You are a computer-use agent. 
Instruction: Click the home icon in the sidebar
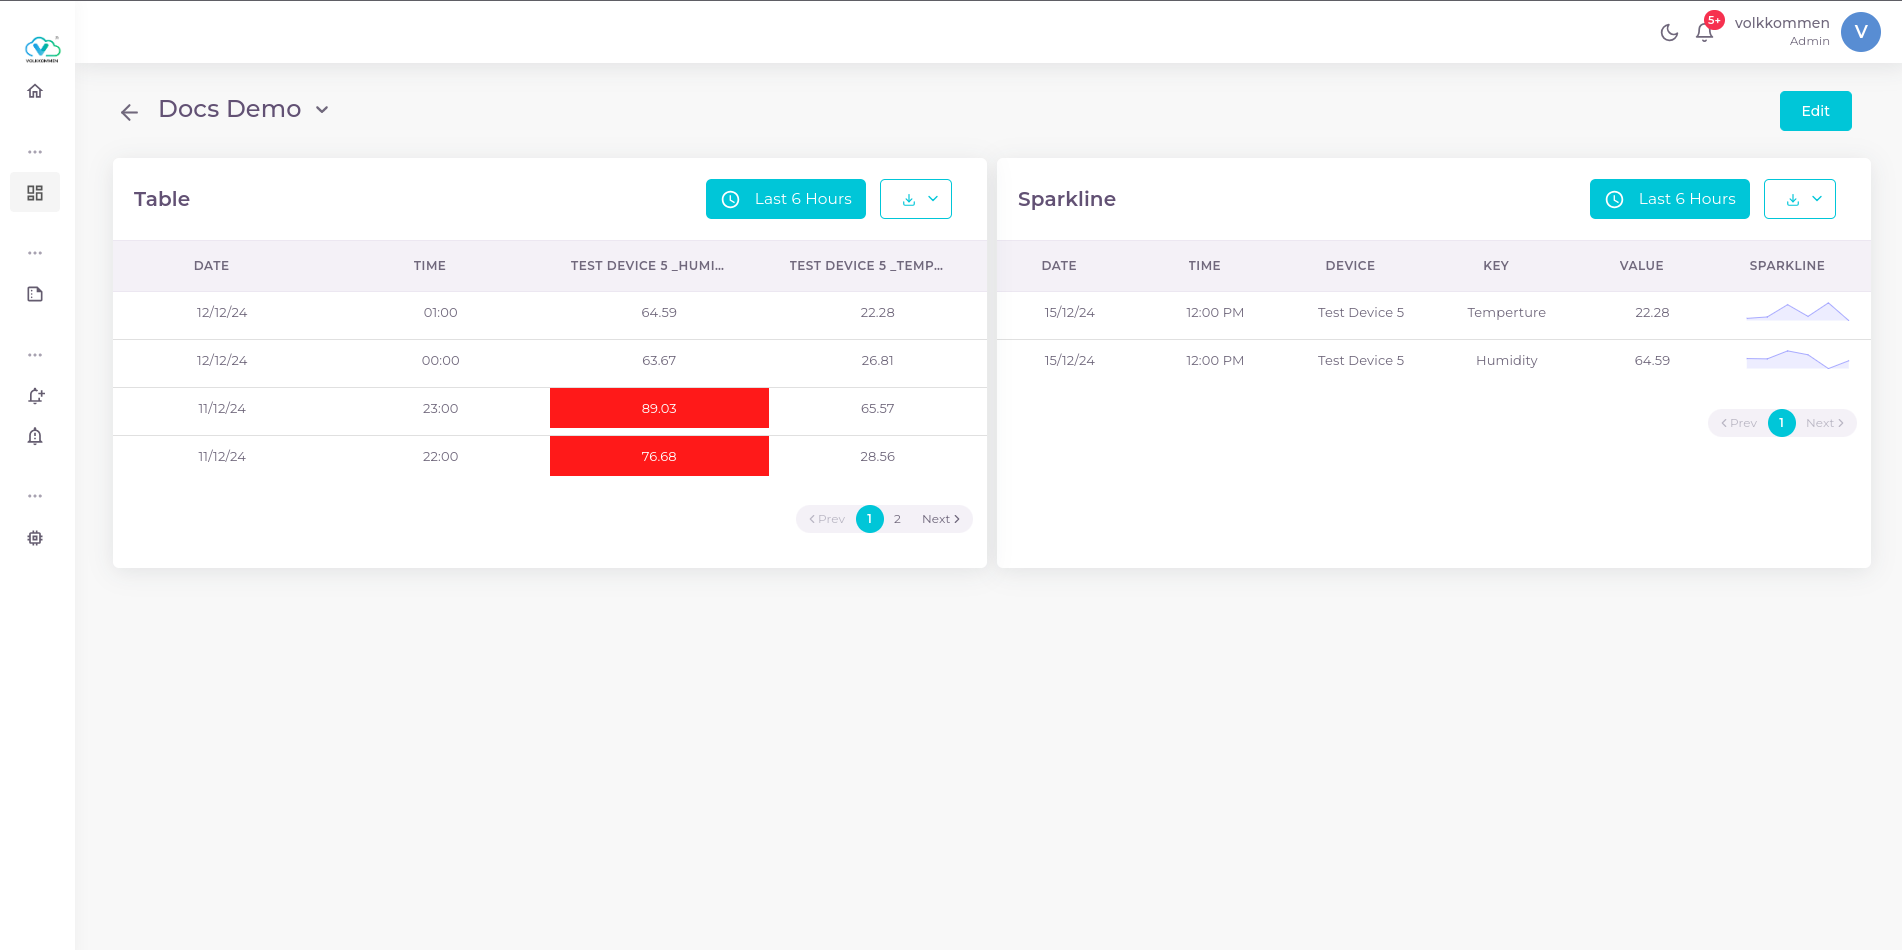point(35,92)
